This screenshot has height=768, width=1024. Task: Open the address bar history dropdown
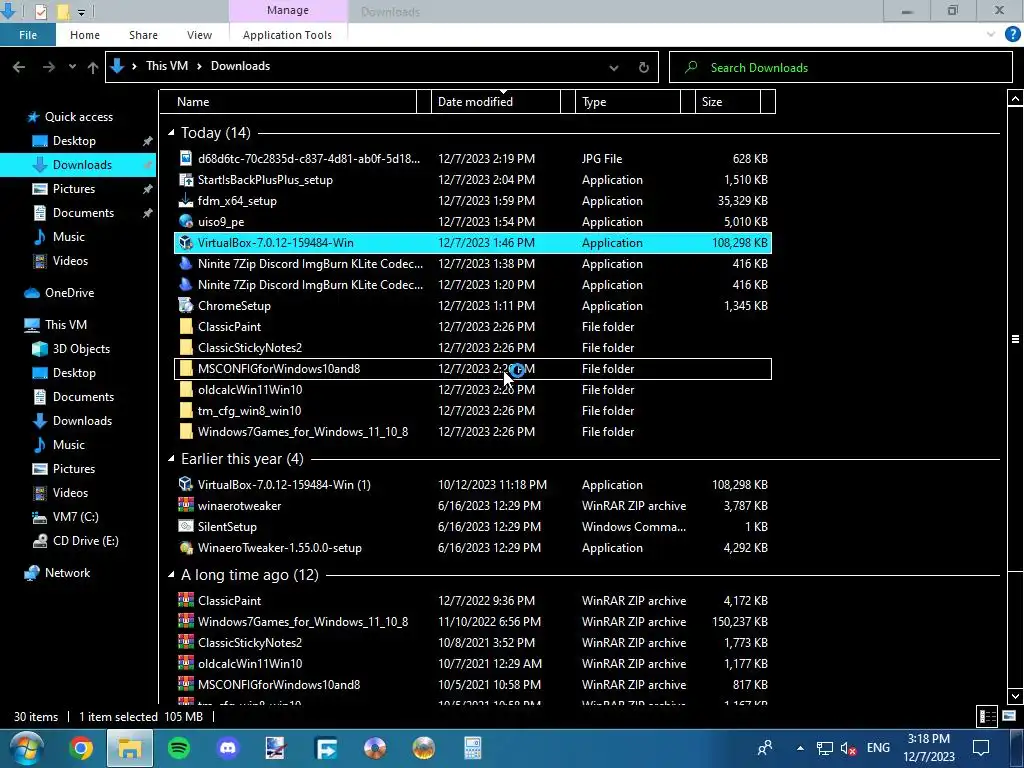pos(613,67)
